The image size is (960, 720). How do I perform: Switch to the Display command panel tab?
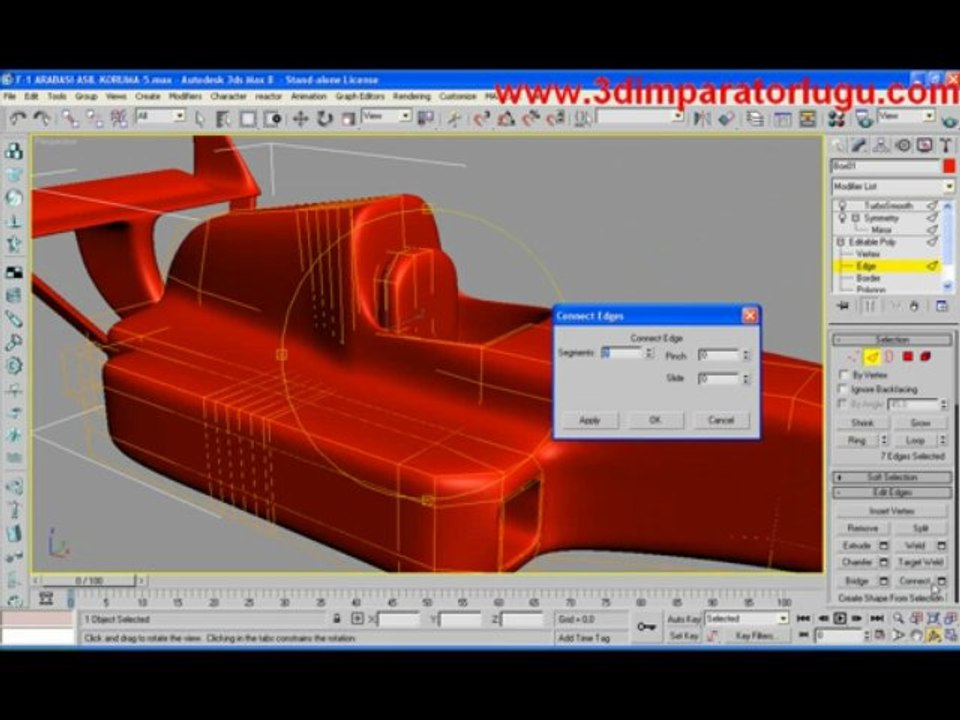[x=924, y=145]
